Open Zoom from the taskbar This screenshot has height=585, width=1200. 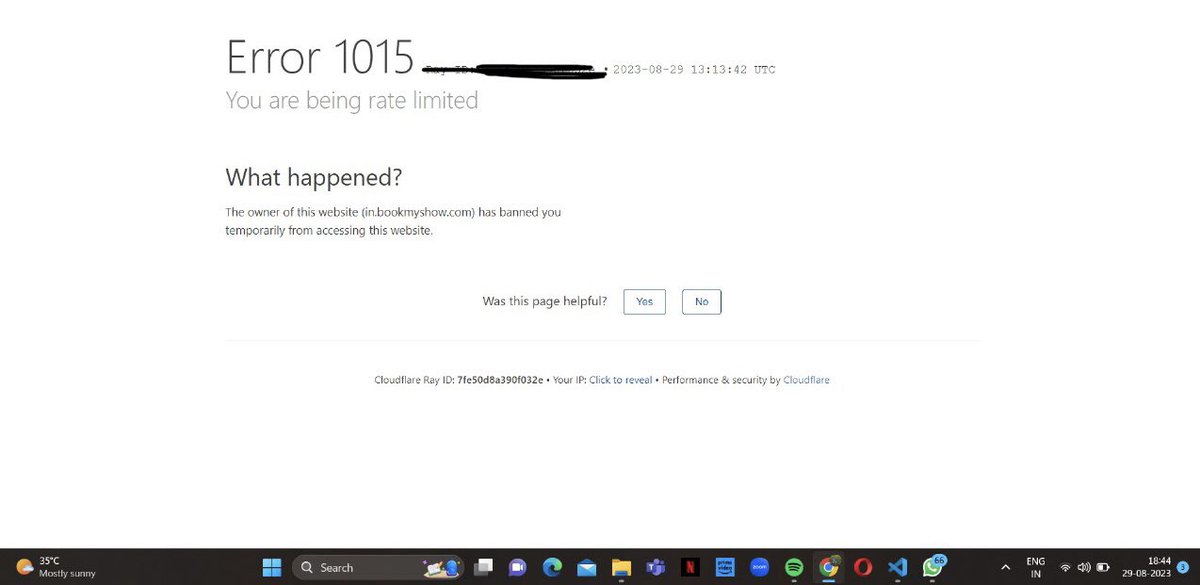pos(759,567)
